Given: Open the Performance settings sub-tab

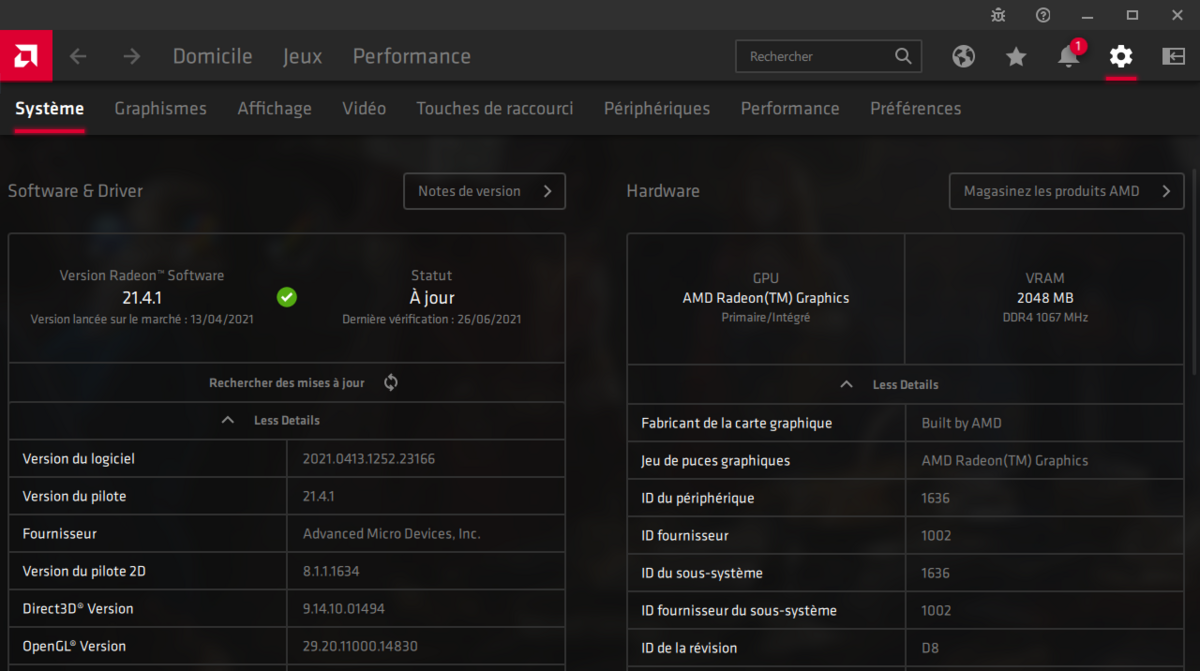Looking at the screenshot, I should 790,108.
